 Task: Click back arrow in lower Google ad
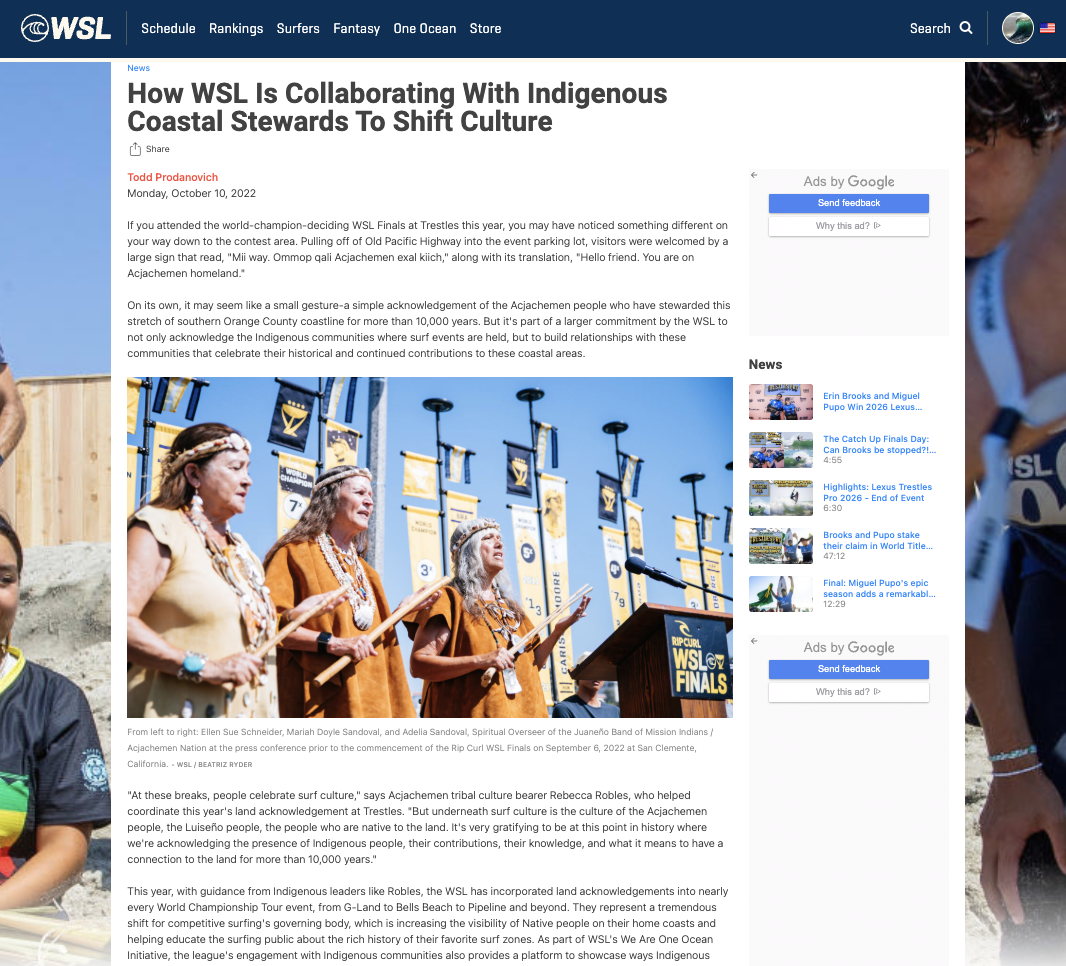point(754,641)
